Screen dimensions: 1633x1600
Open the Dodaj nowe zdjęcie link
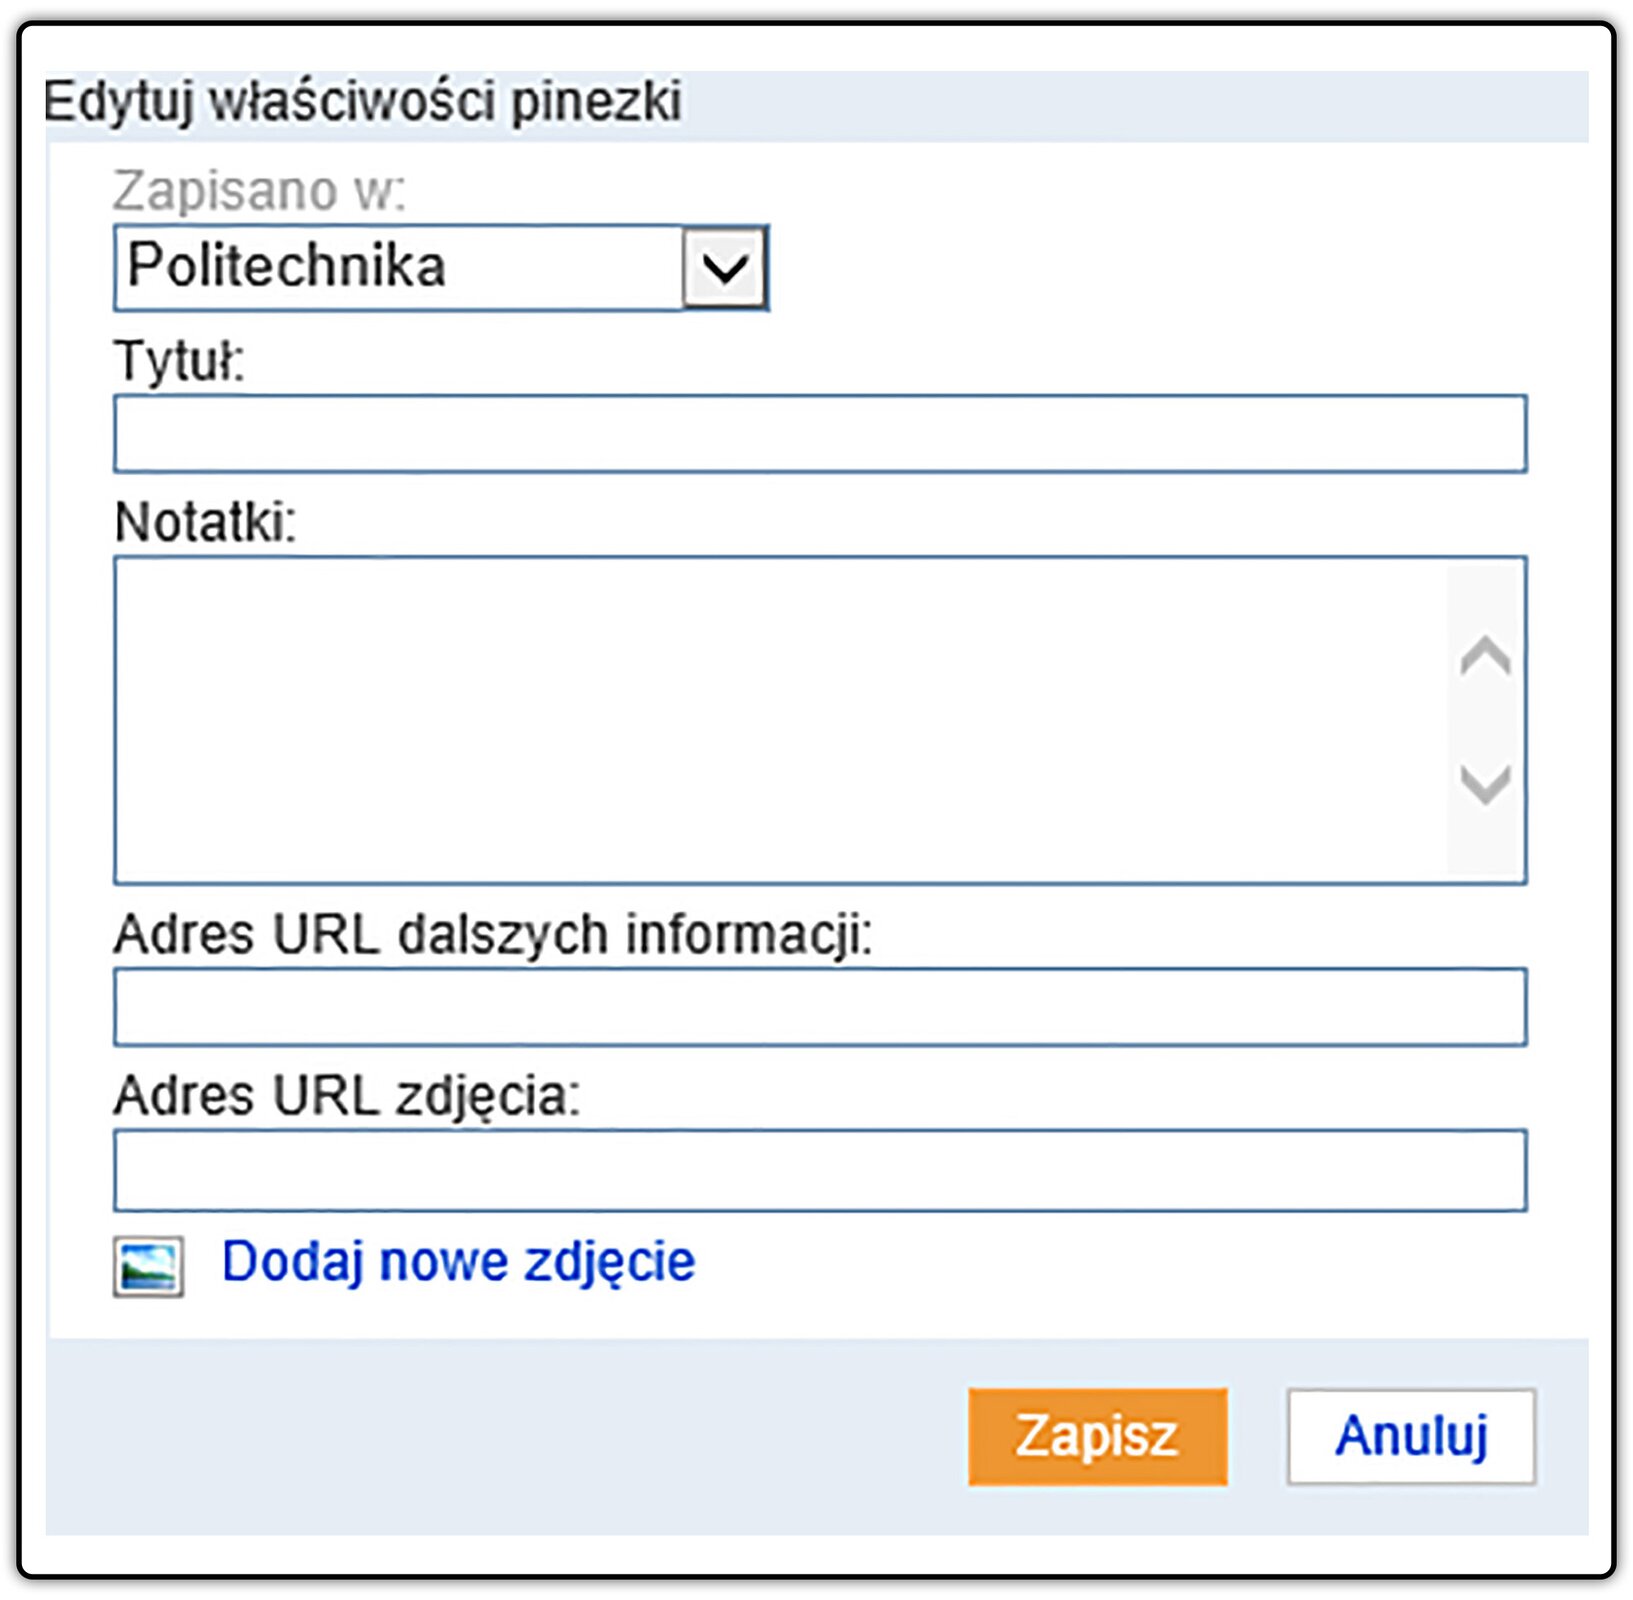[x=458, y=1262]
